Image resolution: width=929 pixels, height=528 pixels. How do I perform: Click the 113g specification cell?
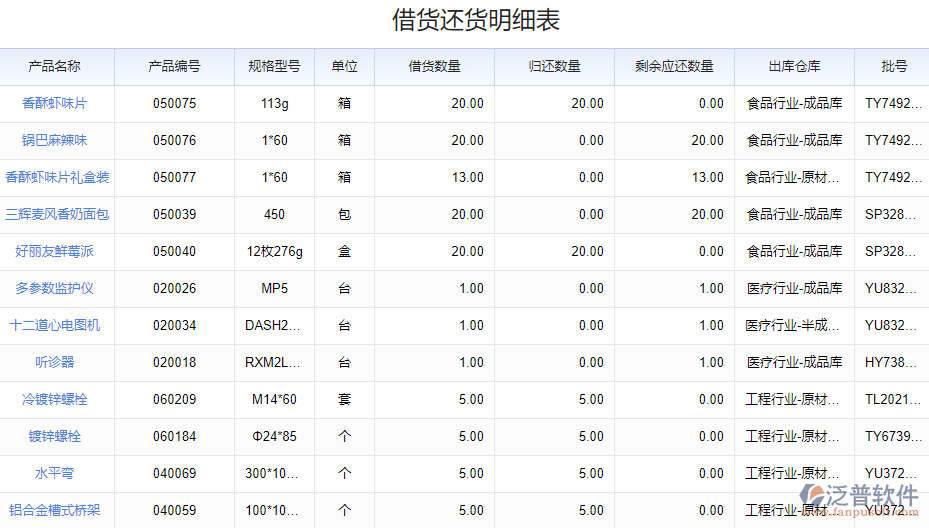tap(274, 103)
